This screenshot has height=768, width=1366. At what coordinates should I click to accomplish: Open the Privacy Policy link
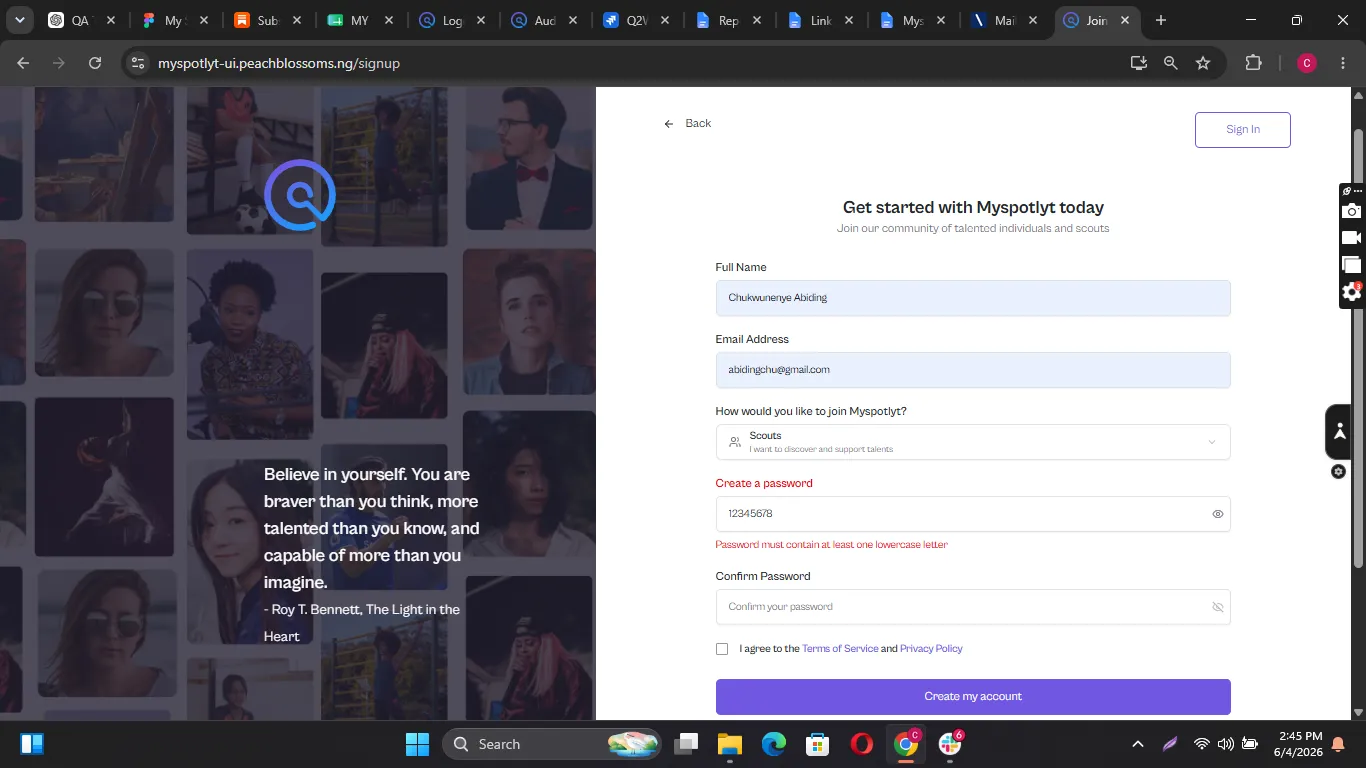point(931,649)
